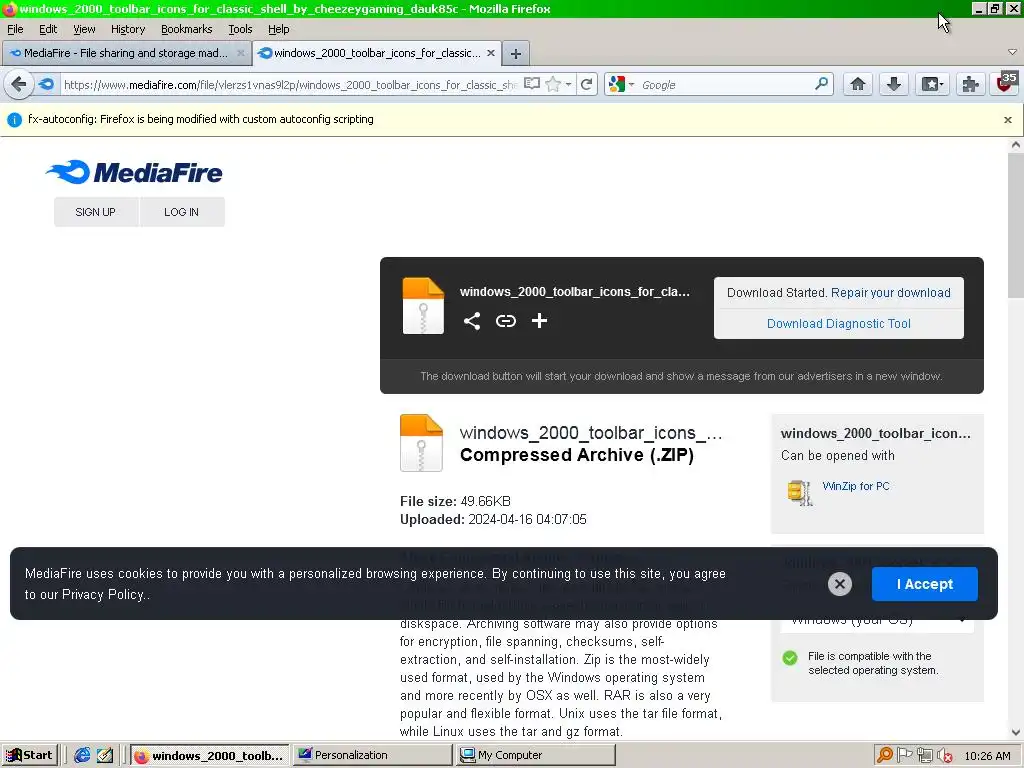Copy link using the chain icon
1024x768 pixels.
[505, 321]
